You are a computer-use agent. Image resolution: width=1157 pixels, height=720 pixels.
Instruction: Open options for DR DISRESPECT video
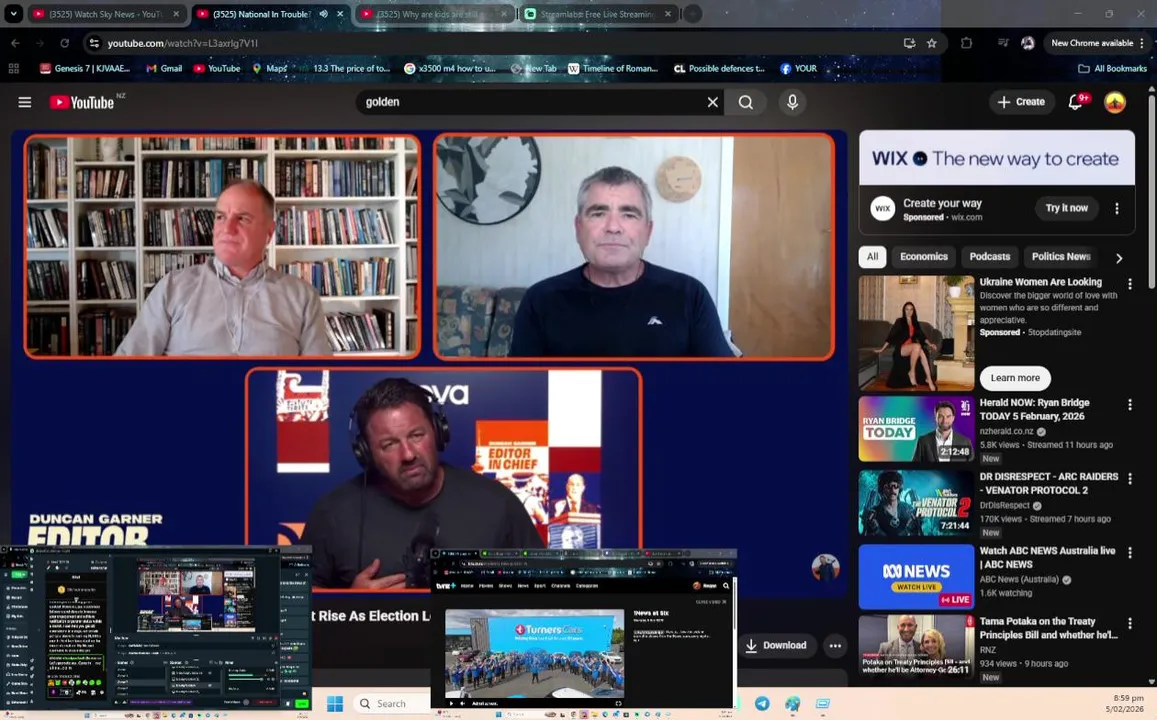click(1129, 479)
